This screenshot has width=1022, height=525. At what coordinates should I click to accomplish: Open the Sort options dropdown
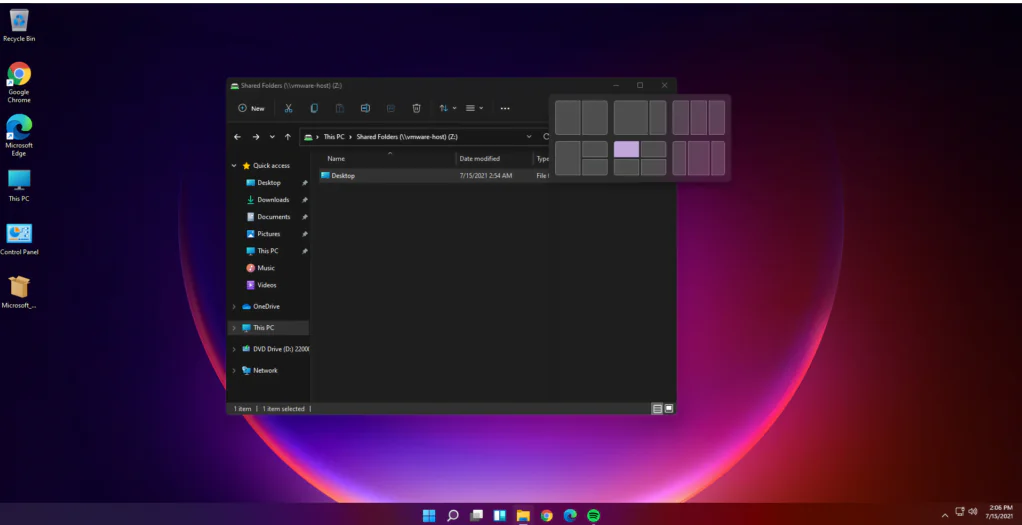[x=447, y=108]
